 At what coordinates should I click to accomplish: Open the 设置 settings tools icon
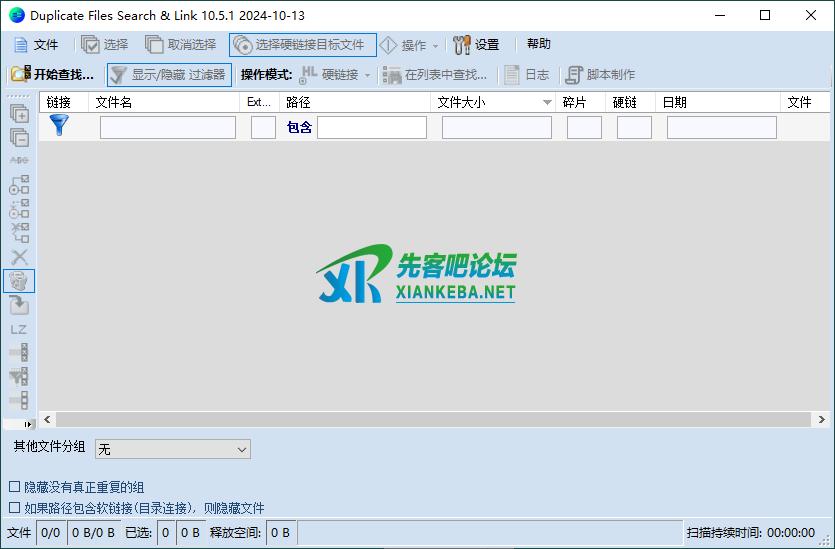(x=462, y=45)
